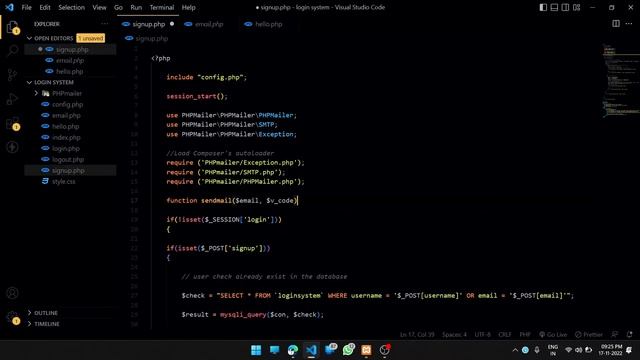Click the UTF-8 encoding status item
Viewport: 640px width, 360px height.
tap(482, 334)
